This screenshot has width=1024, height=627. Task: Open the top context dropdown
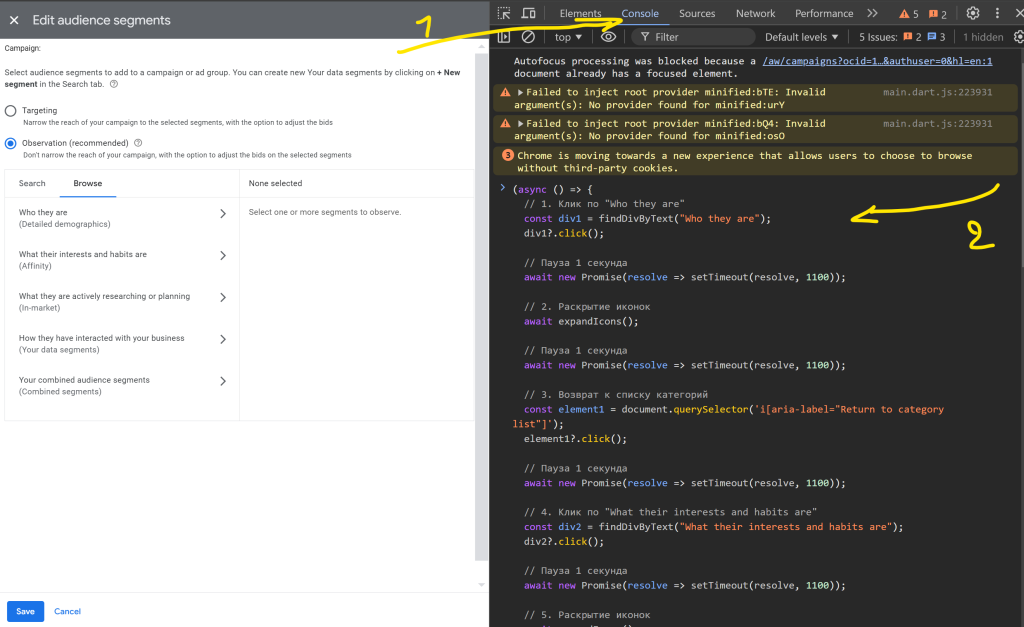coord(569,37)
